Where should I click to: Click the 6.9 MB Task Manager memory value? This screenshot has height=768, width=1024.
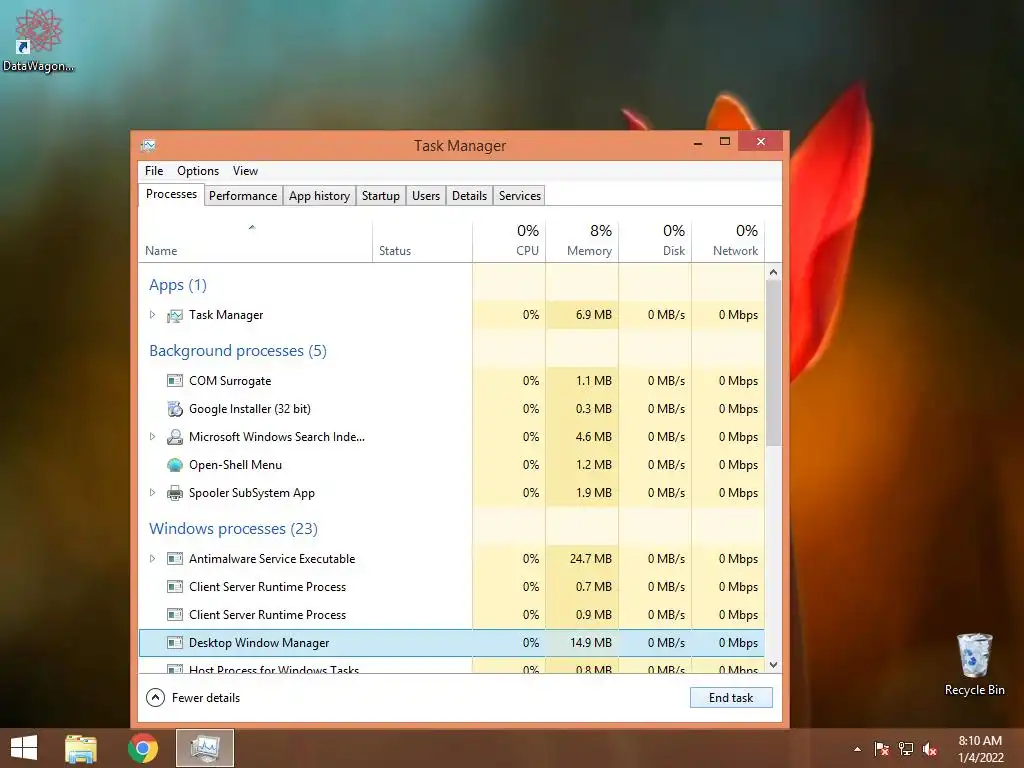pos(594,315)
